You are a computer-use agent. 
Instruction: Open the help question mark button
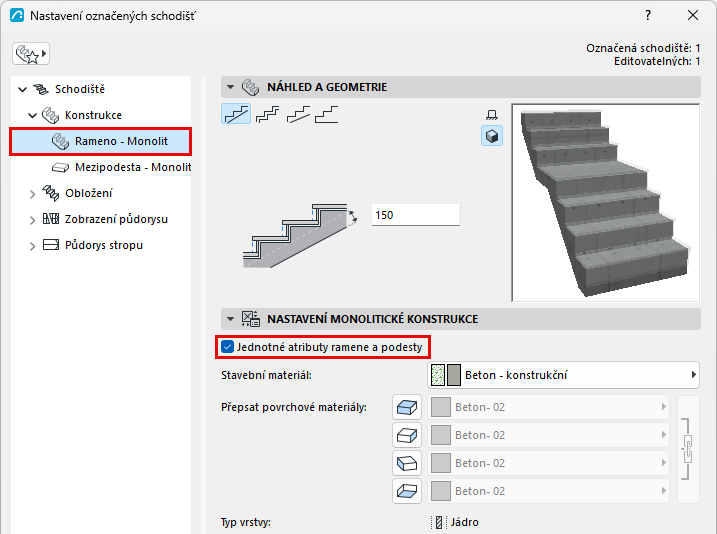point(648,16)
